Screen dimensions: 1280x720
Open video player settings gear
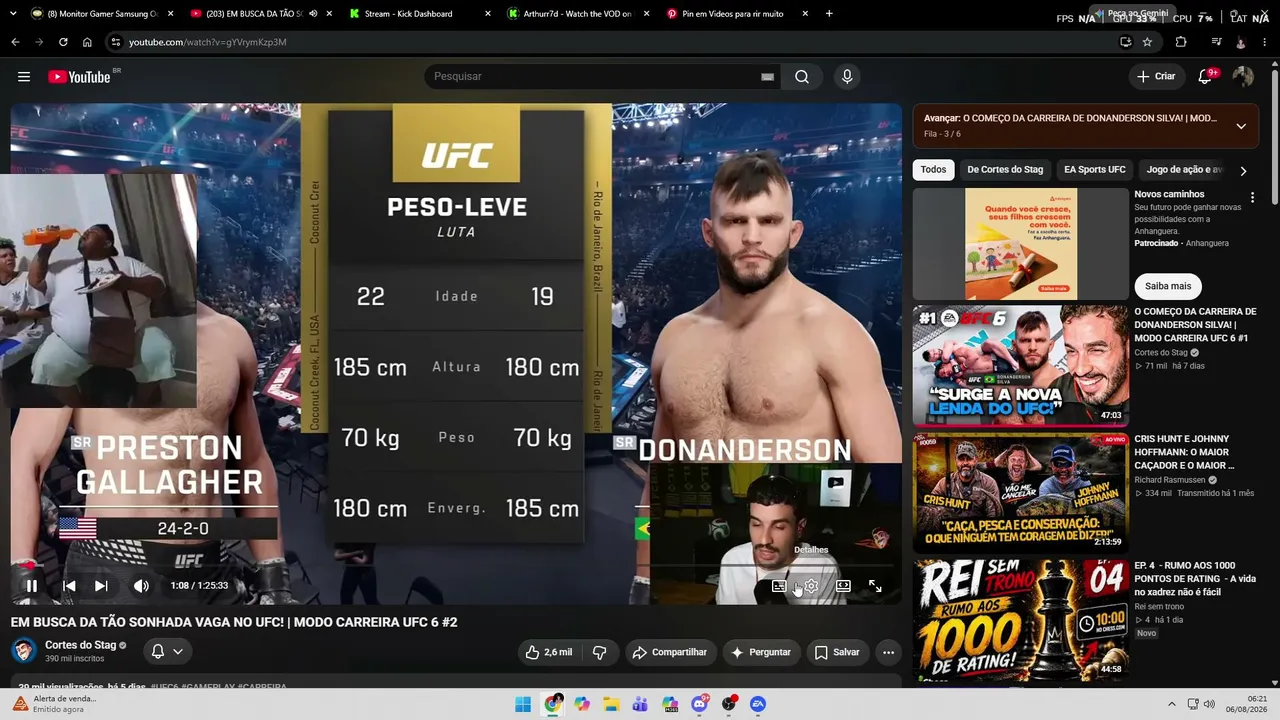pyautogui.click(x=811, y=586)
